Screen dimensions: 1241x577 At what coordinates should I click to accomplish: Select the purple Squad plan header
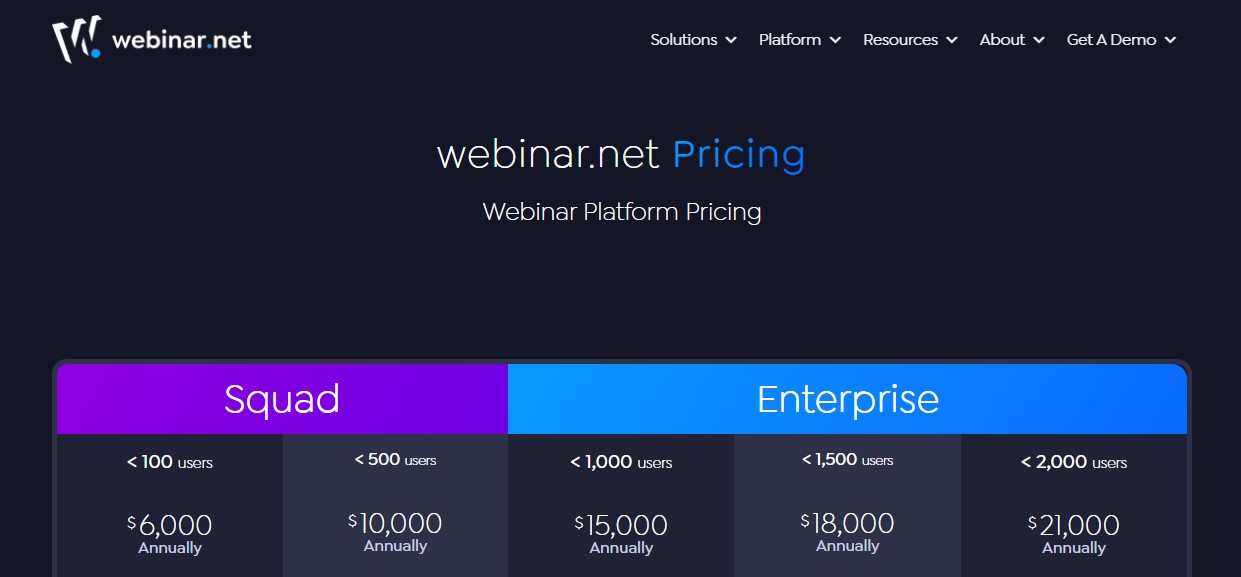[x=282, y=399]
